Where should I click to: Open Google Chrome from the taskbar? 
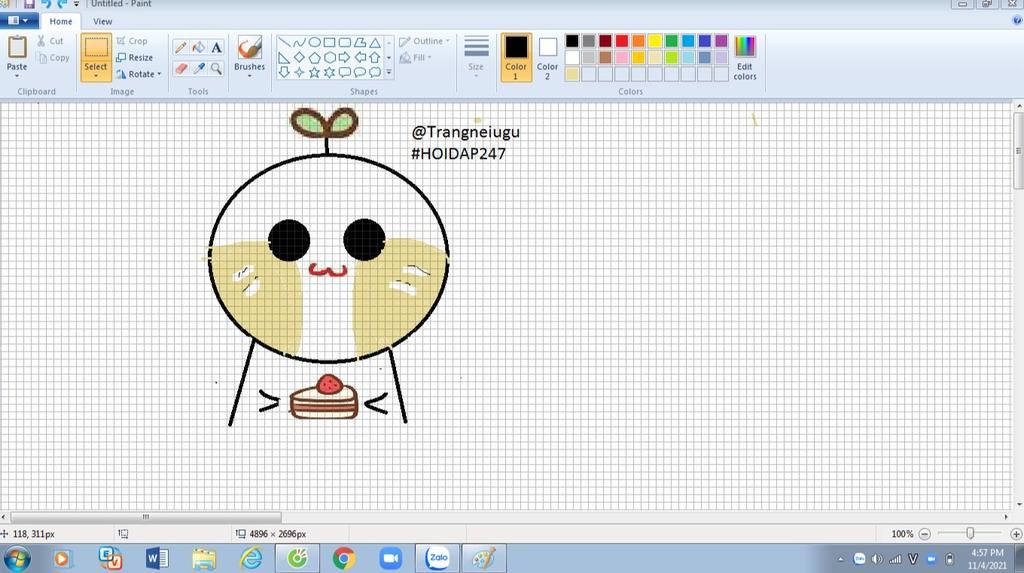pyautogui.click(x=344, y=559)
